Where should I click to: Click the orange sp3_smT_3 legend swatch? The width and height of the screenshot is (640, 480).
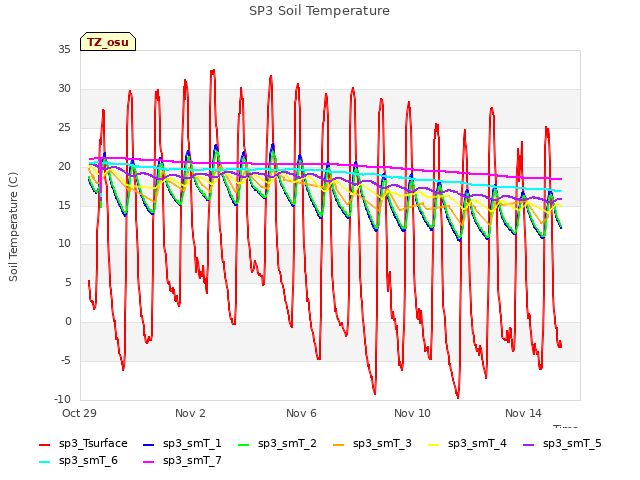pyautogui.click(x=339, y=444)
